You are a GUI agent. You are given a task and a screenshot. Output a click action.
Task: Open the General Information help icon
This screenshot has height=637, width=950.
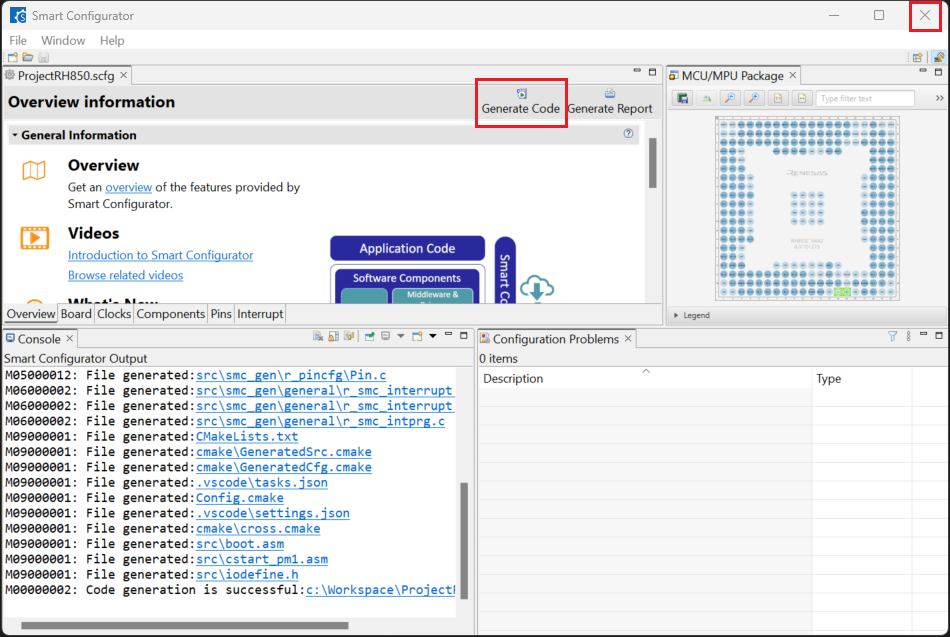[x=628, y=133]
